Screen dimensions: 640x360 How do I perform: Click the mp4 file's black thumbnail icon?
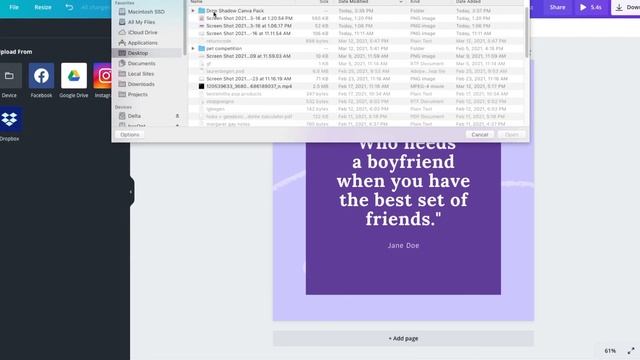(x=201, y=86)
